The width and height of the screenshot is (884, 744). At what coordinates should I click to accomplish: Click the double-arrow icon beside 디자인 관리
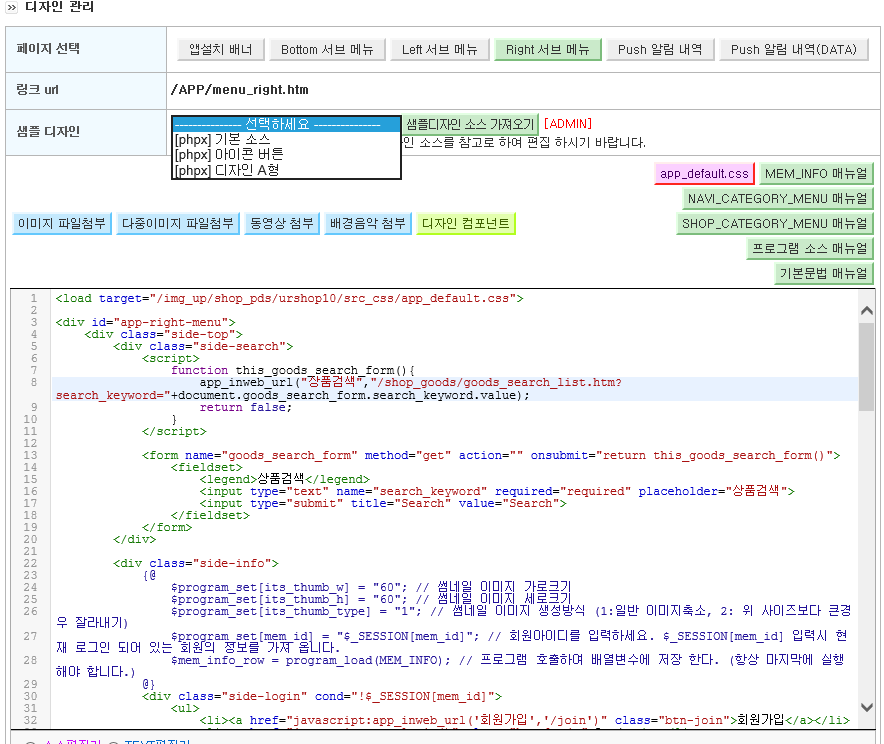pyautogui.click(x=12, y=8)
